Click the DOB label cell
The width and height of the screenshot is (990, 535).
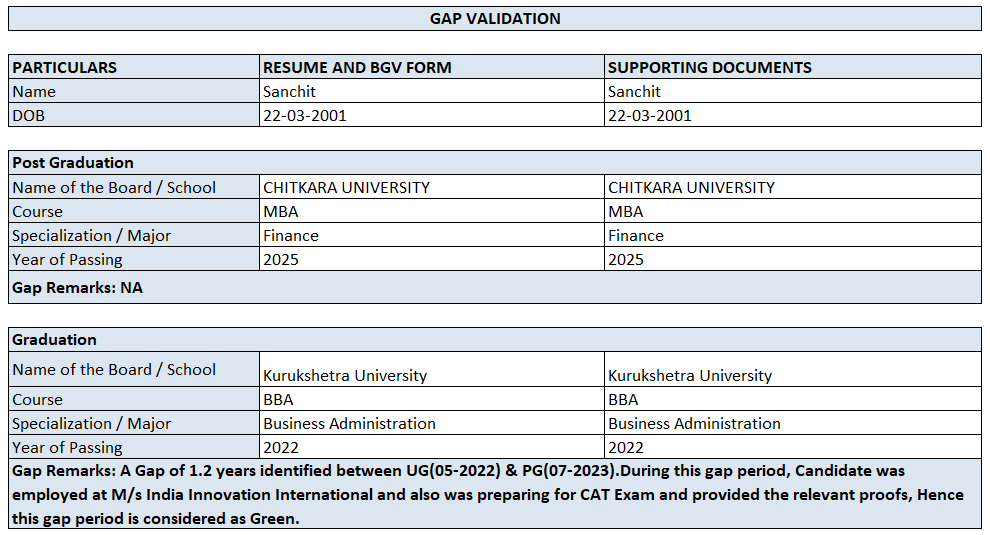point(29,116)
